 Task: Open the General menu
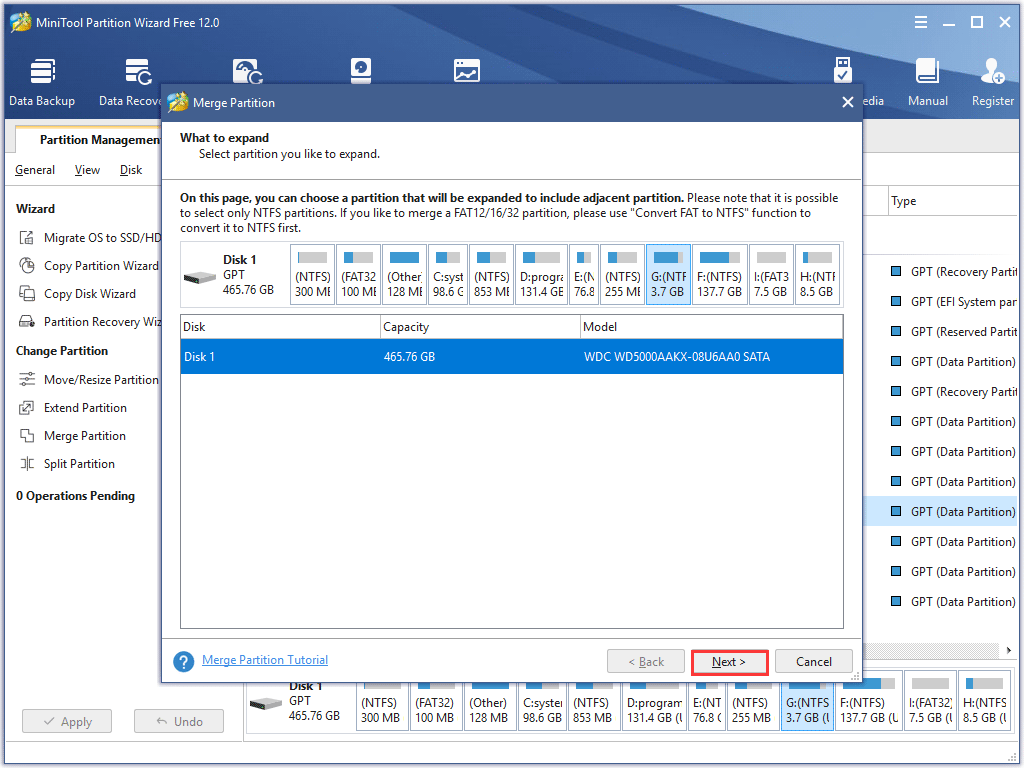pyautogui.click(x=35, y=169)
